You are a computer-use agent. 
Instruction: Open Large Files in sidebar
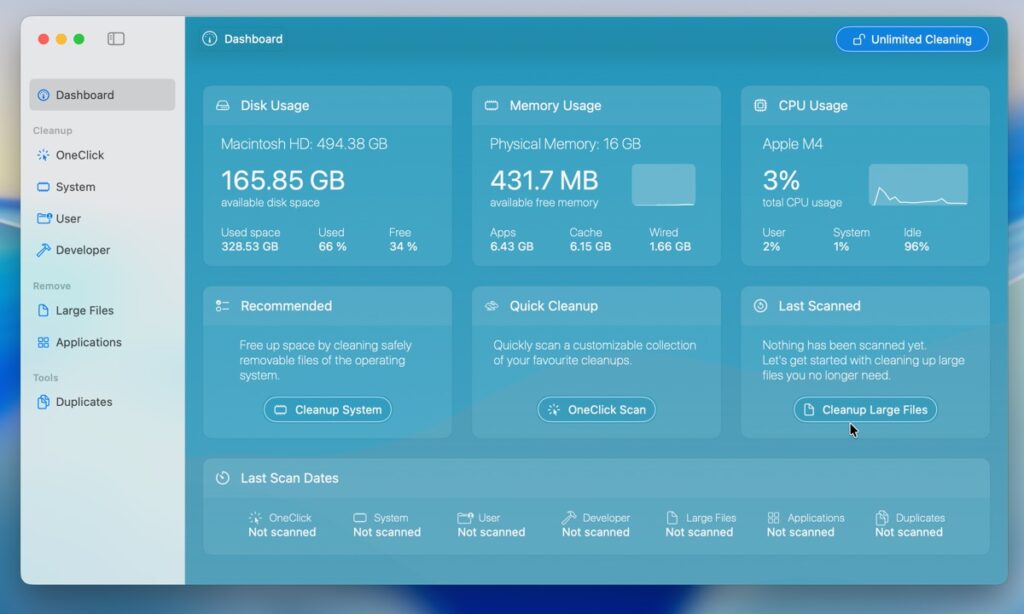pos(84,310)
